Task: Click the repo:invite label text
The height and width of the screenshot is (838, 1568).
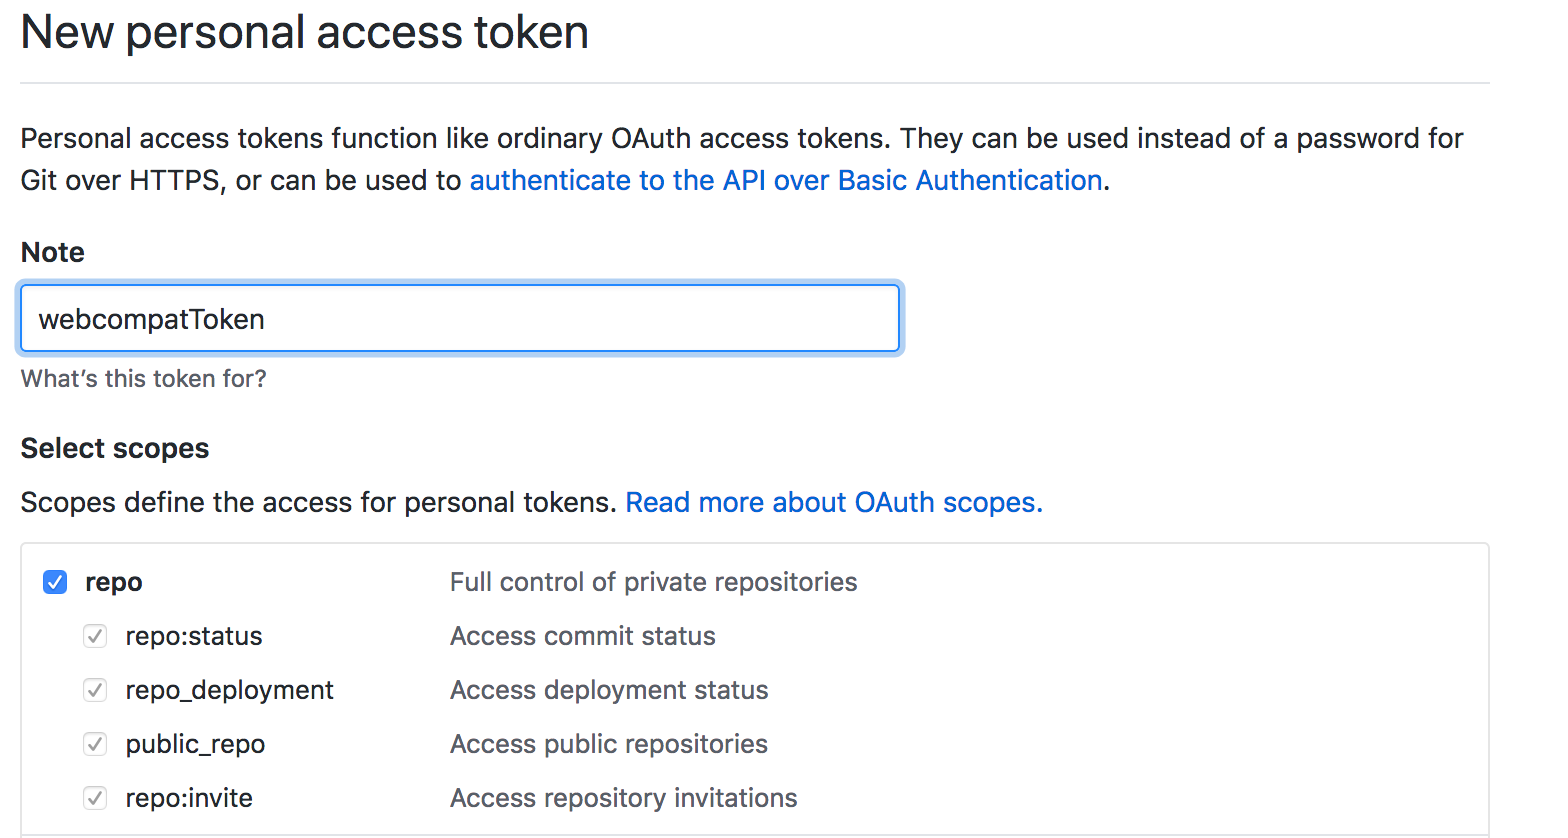Action: [189, 798]
